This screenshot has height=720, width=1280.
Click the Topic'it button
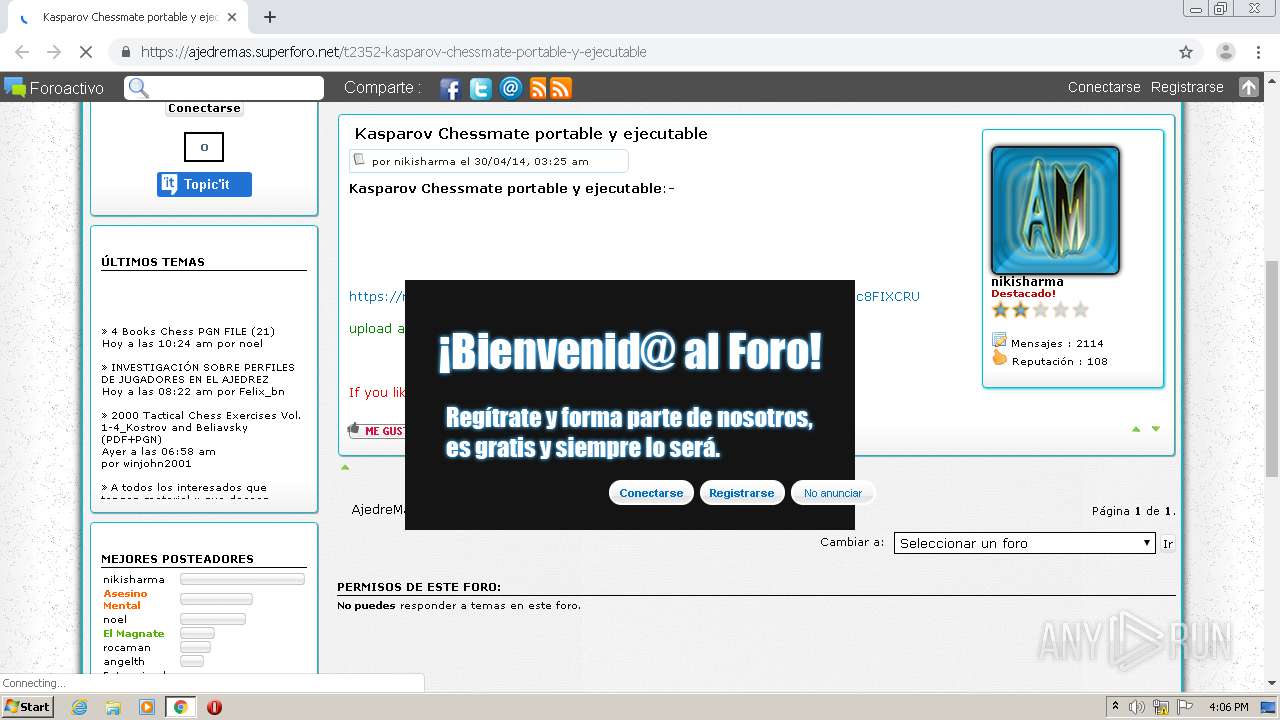point(204,184)
